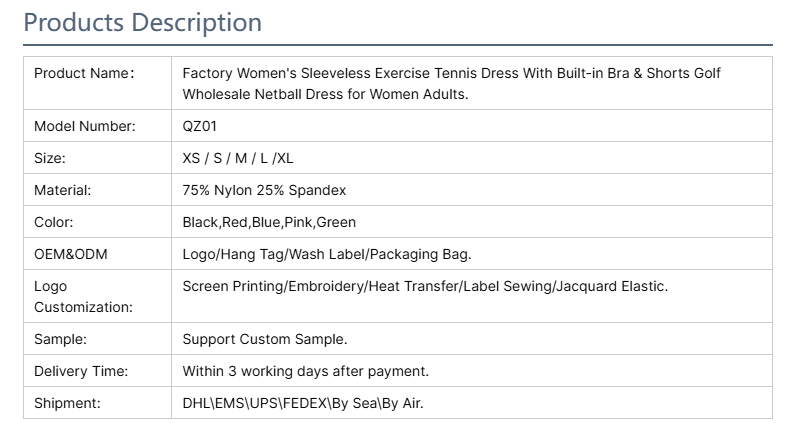Click the tennis dress product name text
This screenshot has height=423, width=811.
(451, 84)
